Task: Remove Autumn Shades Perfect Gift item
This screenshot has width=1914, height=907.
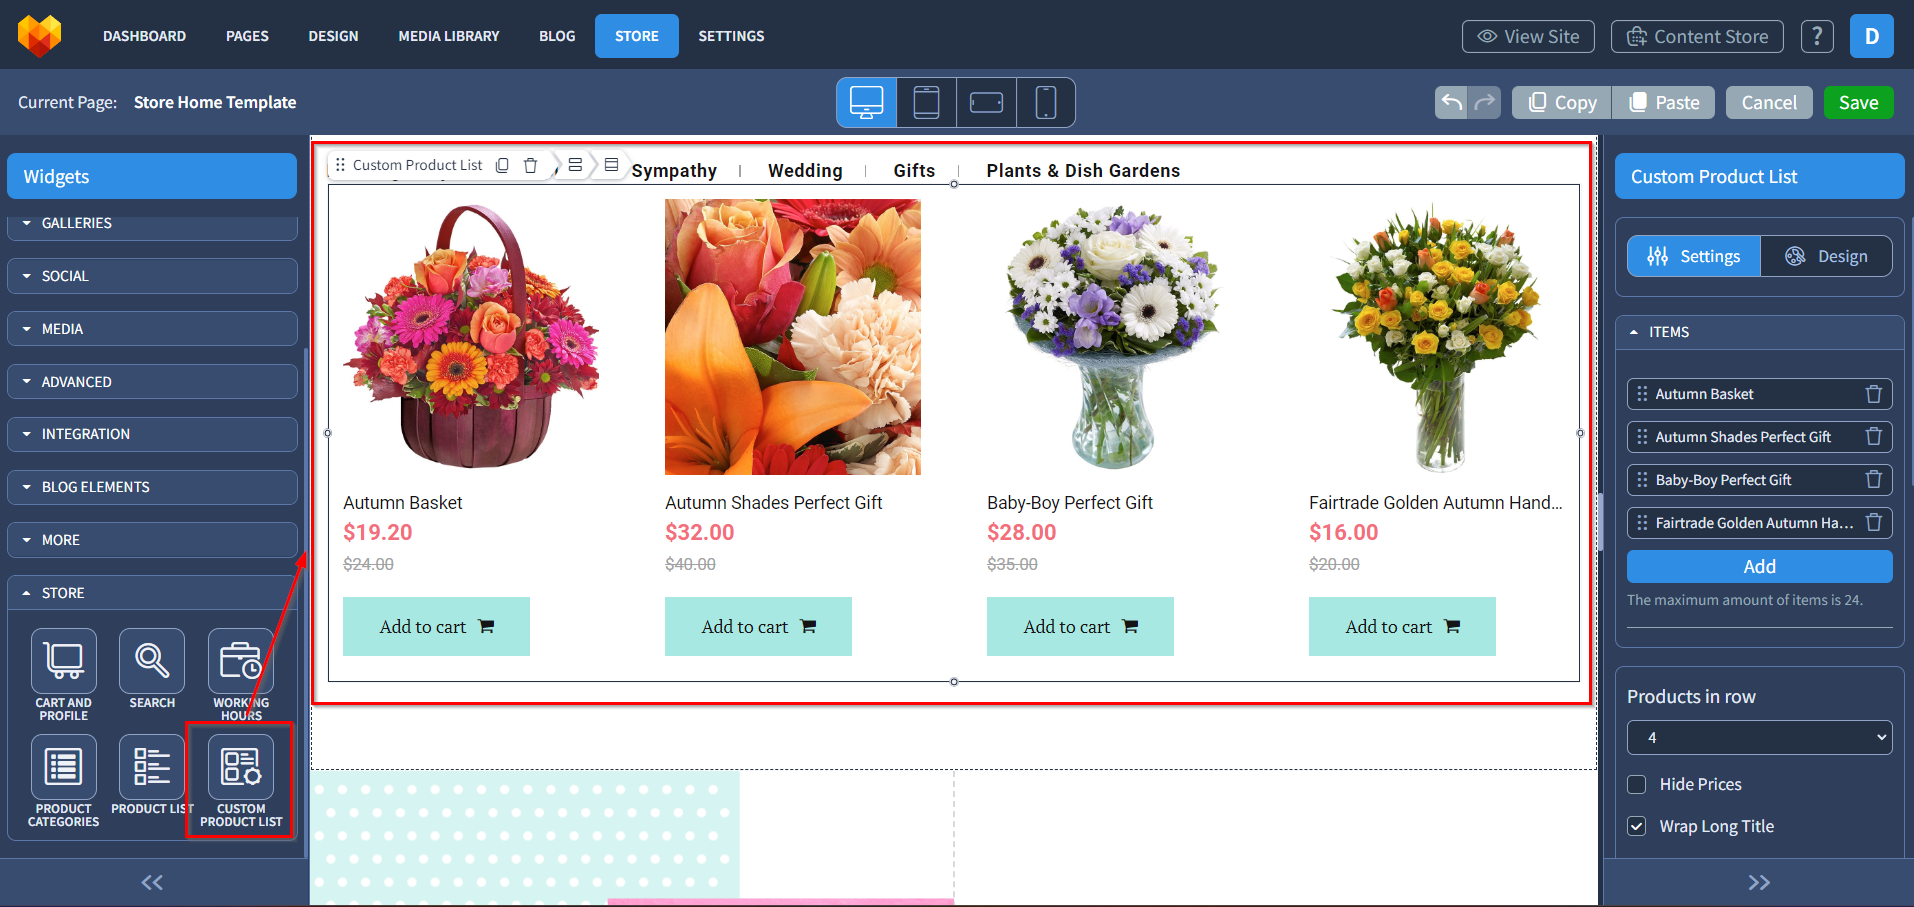Action: point(1874,437)
